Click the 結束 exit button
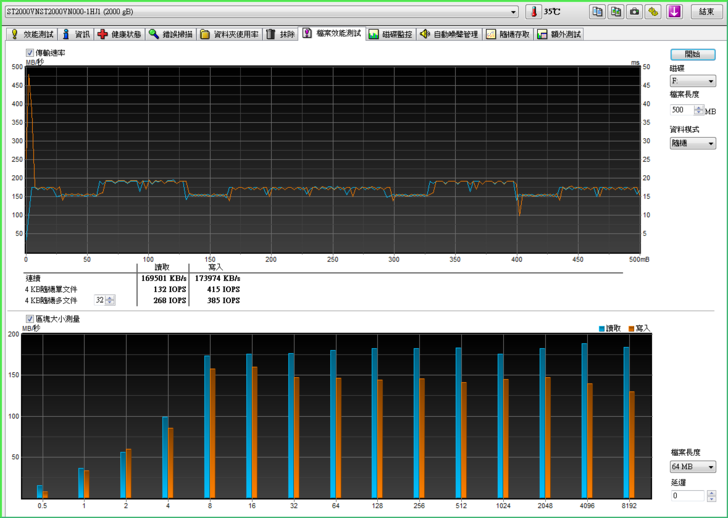Image resolution: width=728 pixels, height=518 pixels. pyautogui.click(x=706, y=11)
